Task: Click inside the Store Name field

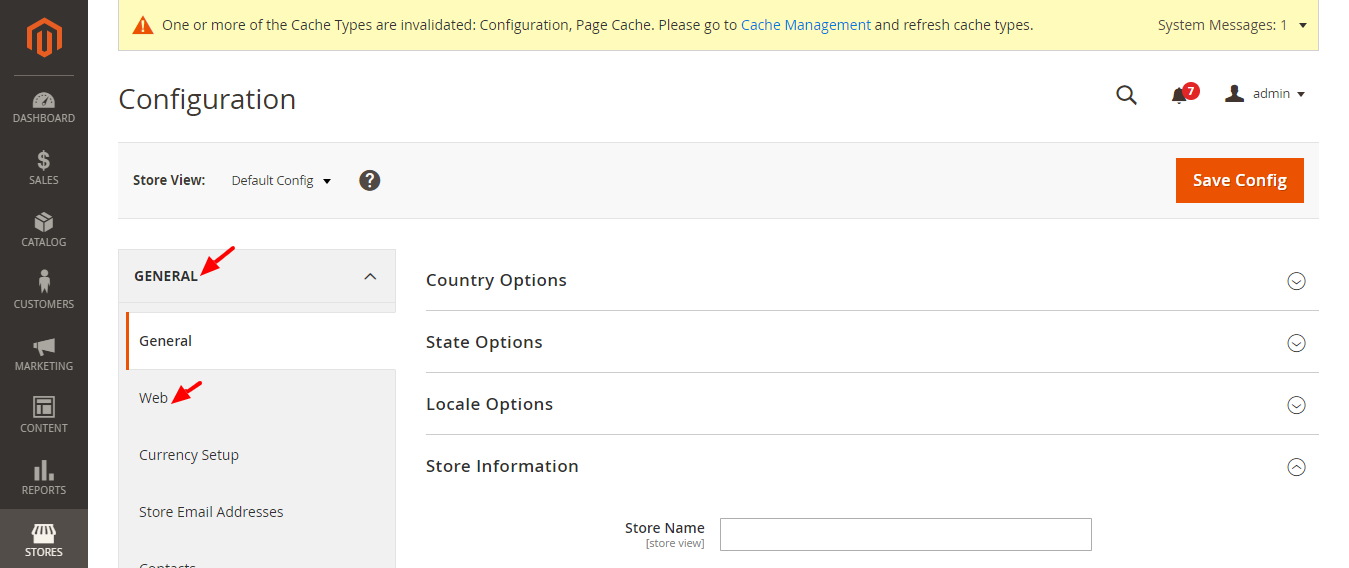Action: (x=905, y=534)
